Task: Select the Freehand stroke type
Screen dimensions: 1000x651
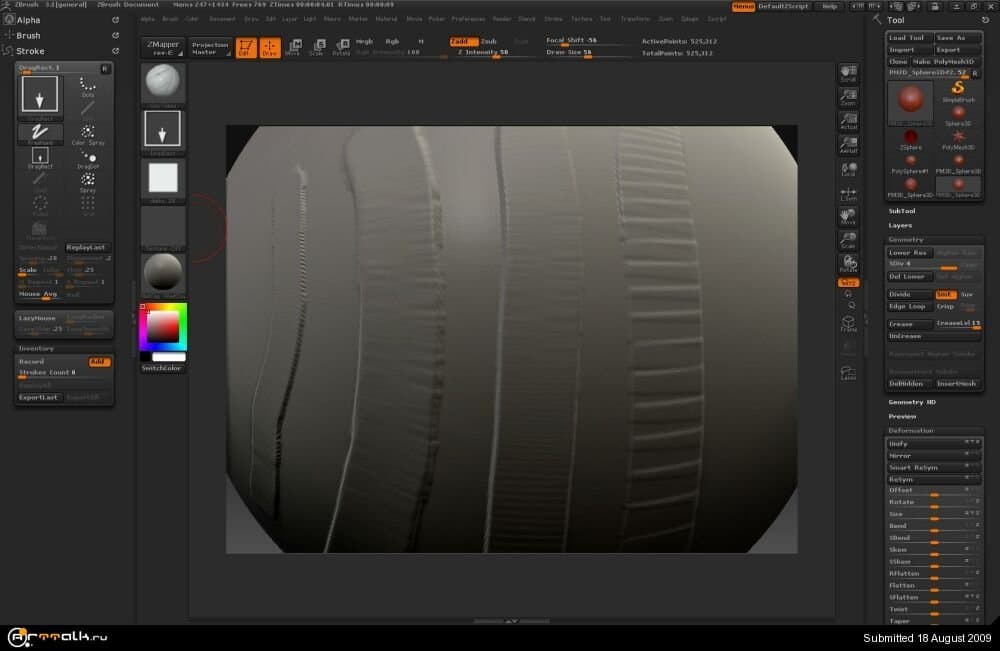Action: tap(40, 133)
